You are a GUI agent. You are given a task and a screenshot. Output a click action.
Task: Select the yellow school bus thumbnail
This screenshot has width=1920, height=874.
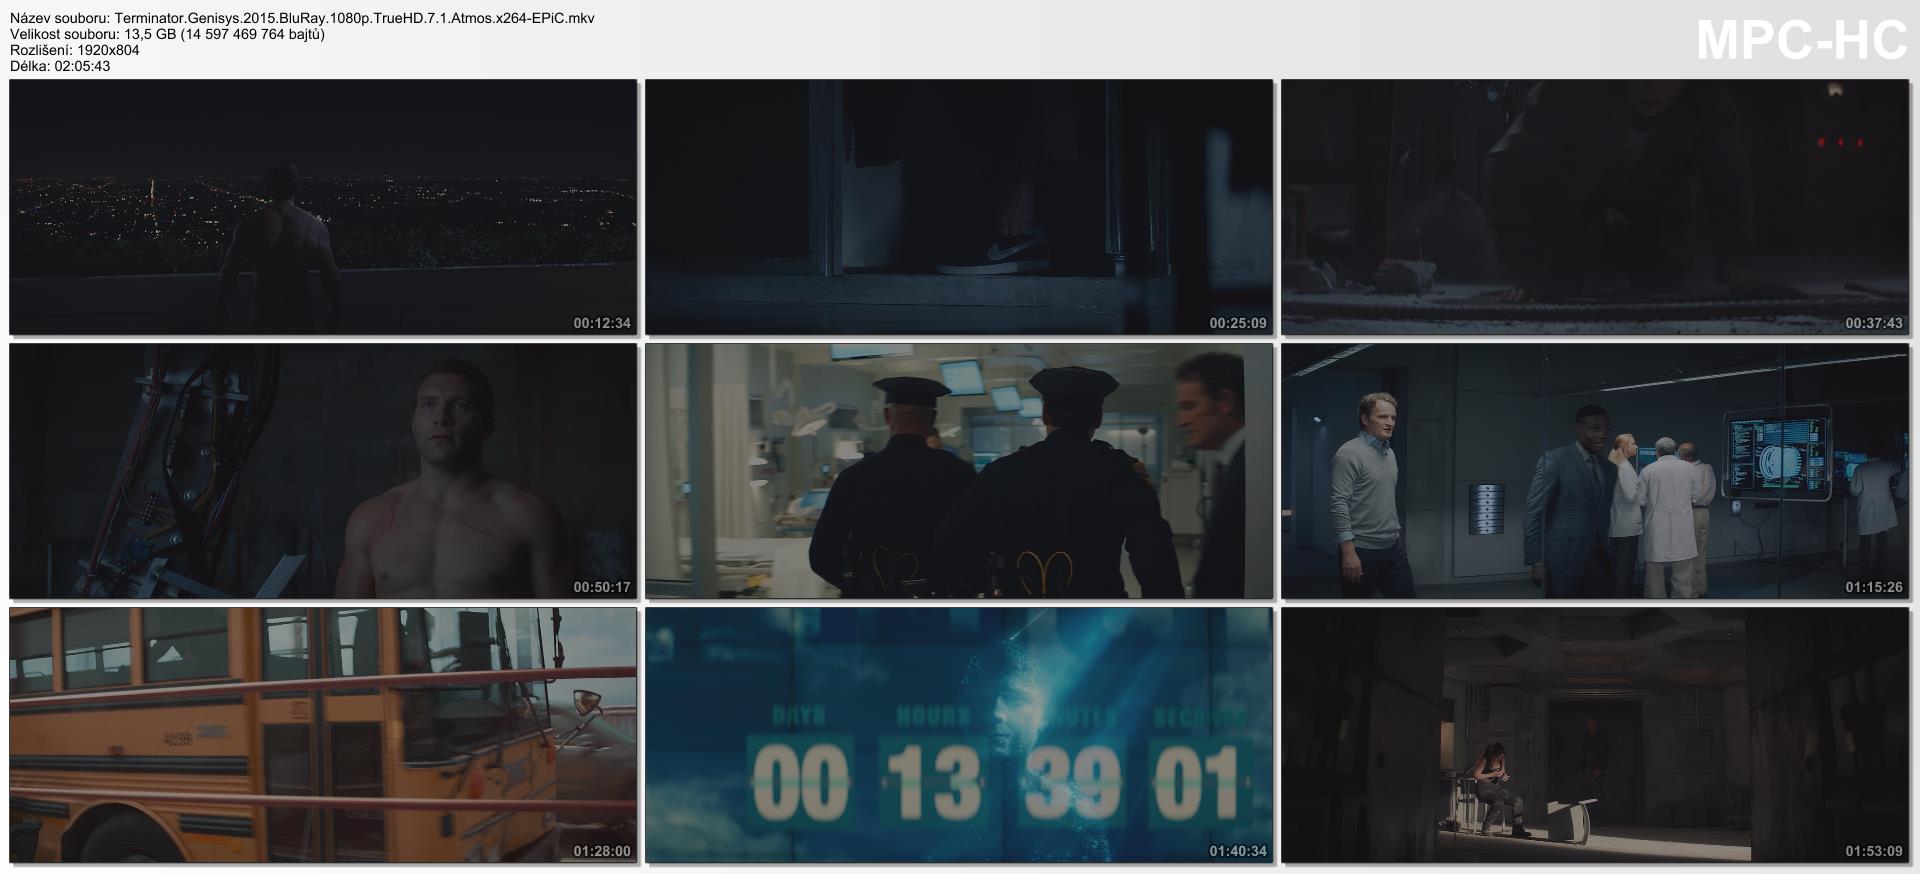click(x=323, y=735)
